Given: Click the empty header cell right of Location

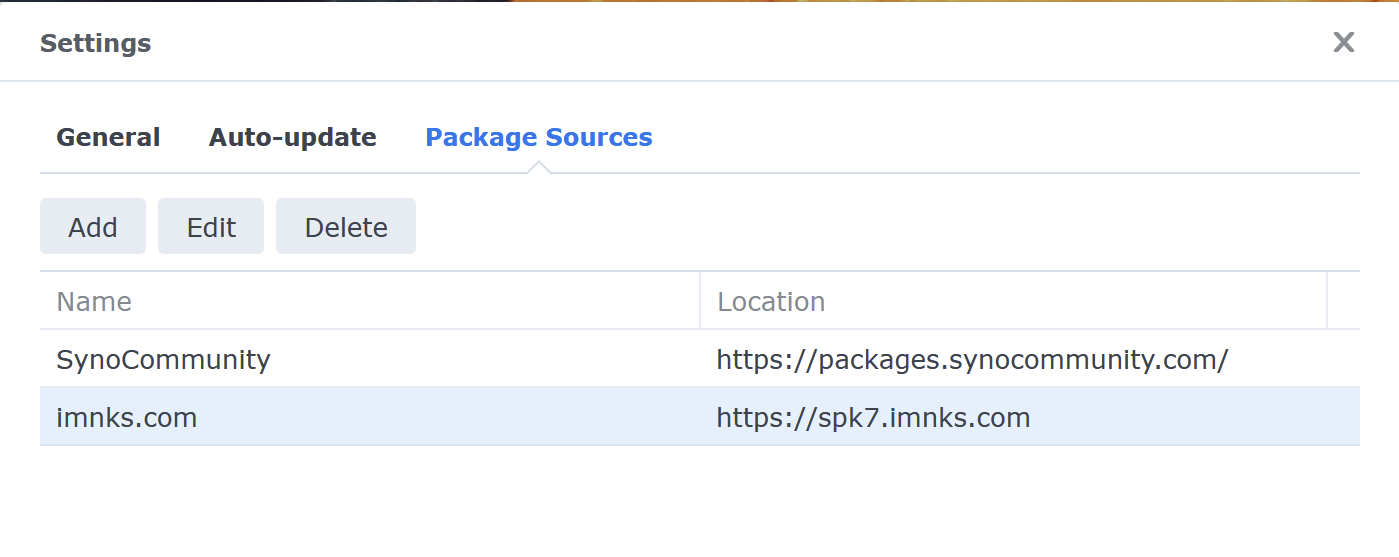Looking at the screenshot, I should [1343, 301].
